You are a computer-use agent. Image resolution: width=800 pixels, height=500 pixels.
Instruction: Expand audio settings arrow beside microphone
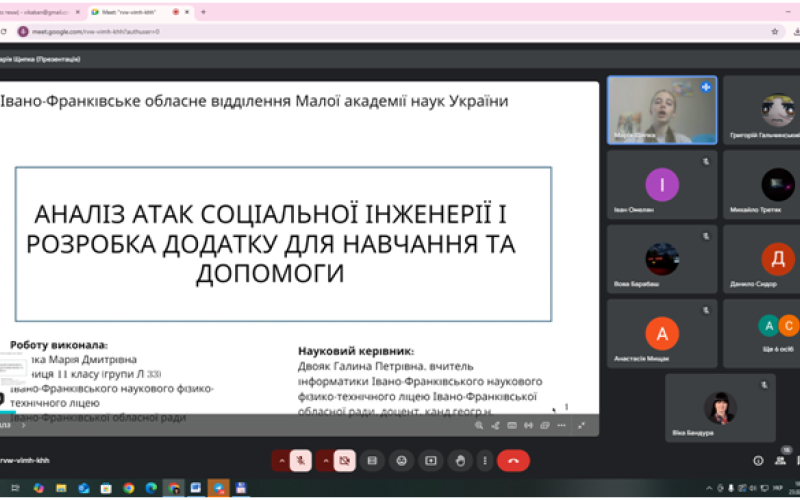tap(281, 461)
